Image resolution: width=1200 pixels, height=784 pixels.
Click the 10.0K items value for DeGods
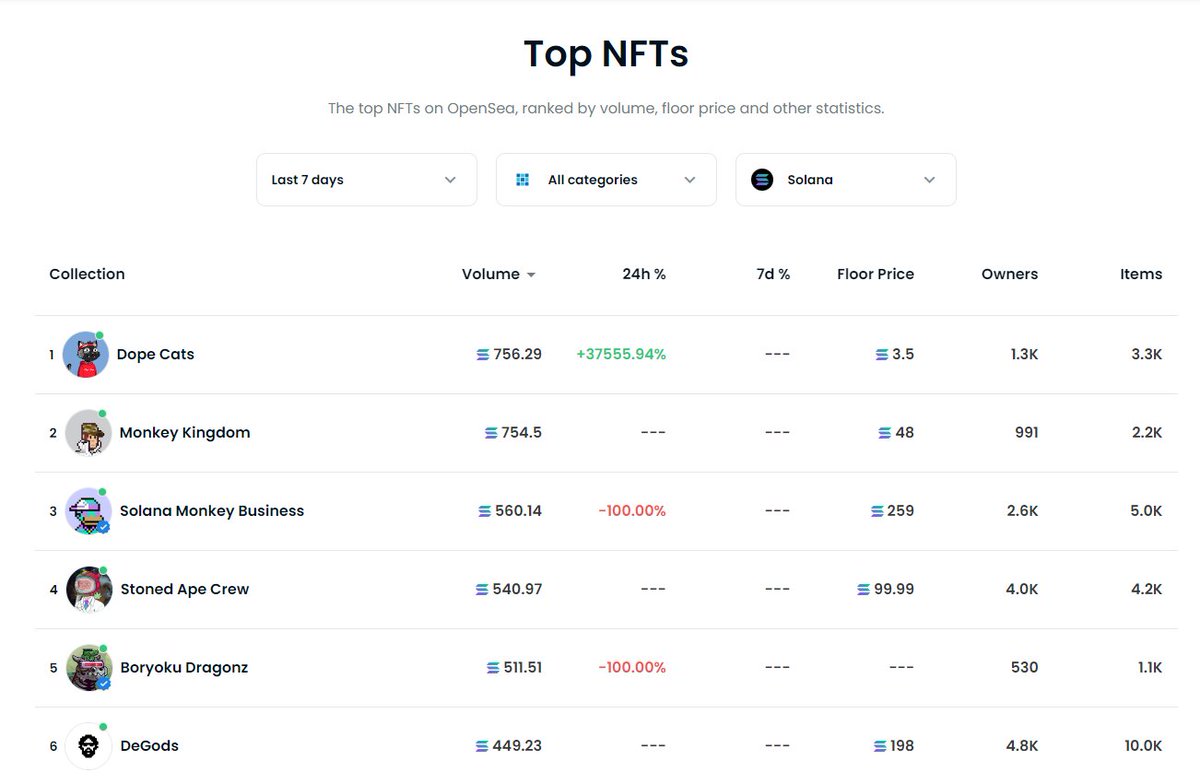pos(1144,746)
